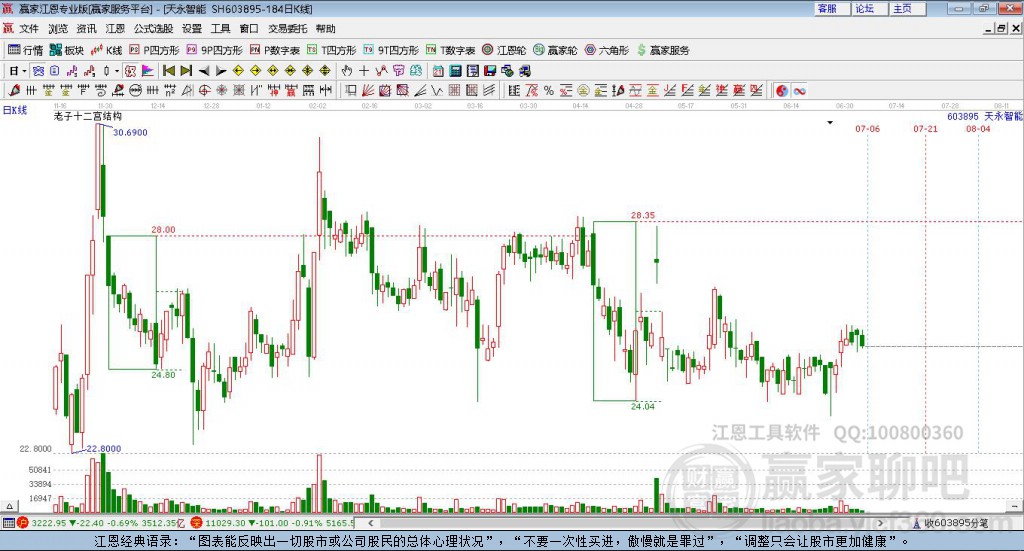The height and width of the screenshot is (551, 1024).
Task: Click the horizontal scrollbar right arrow
Action: tap(880, 523)
